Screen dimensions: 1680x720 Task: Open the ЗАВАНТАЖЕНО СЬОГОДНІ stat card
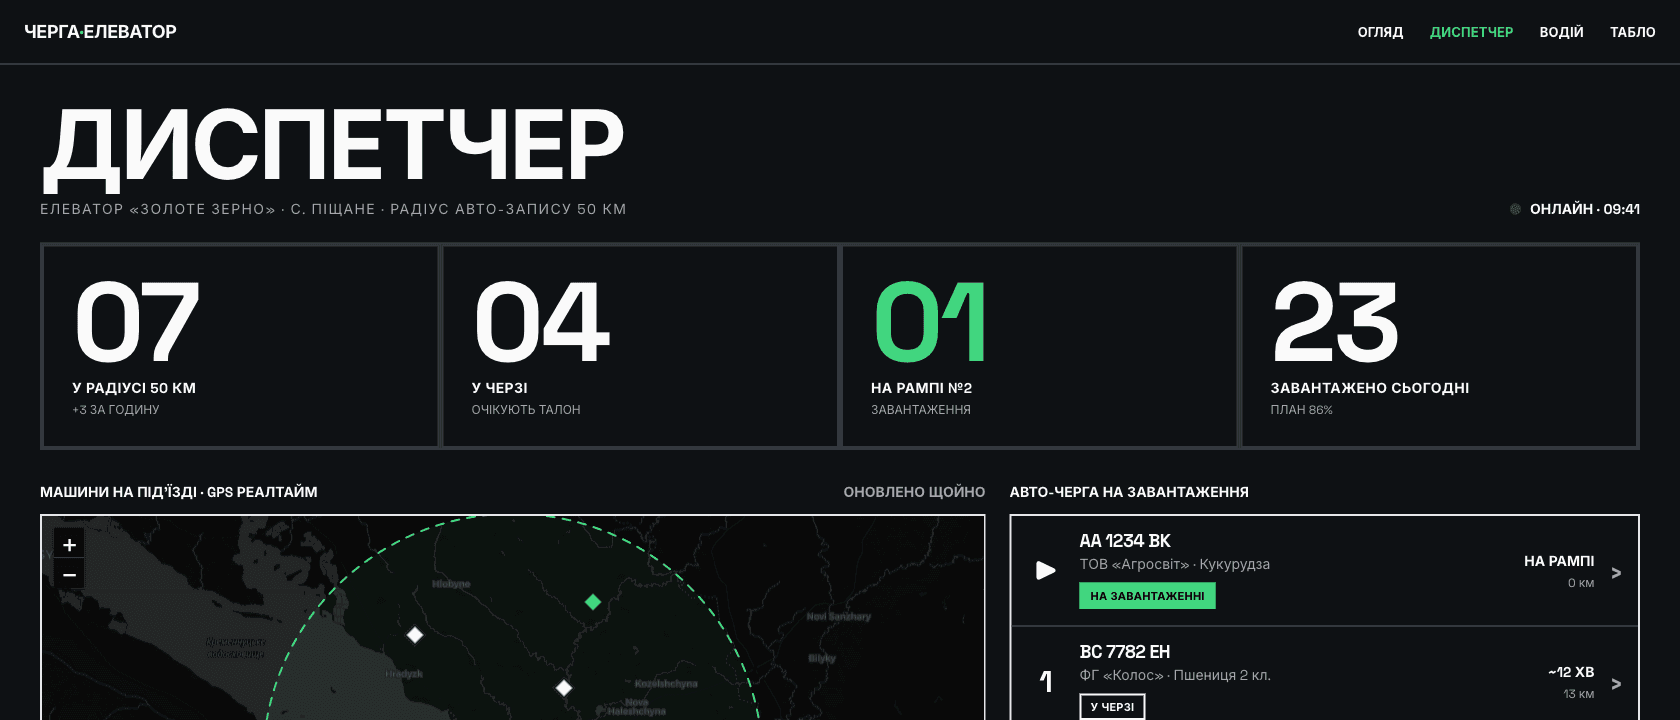(x=1439, y=346)
